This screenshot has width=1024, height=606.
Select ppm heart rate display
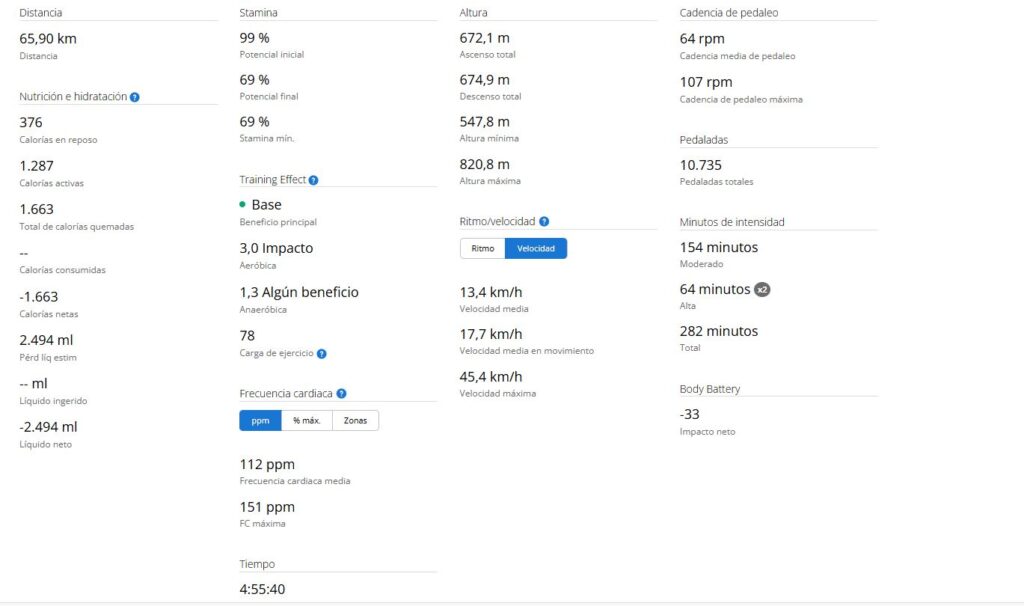pos(260,420)
